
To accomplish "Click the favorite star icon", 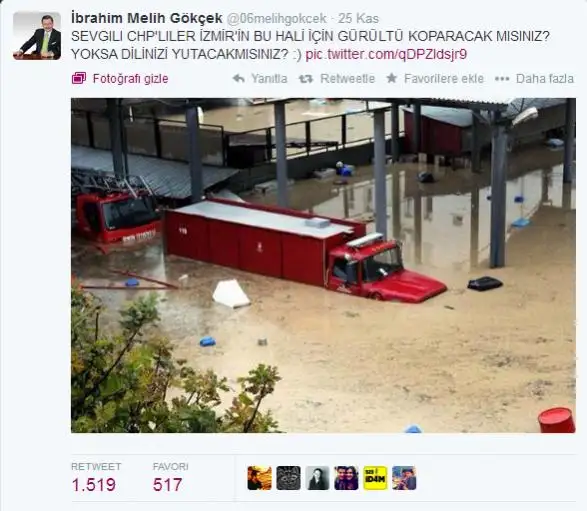I will click(392, 78).
